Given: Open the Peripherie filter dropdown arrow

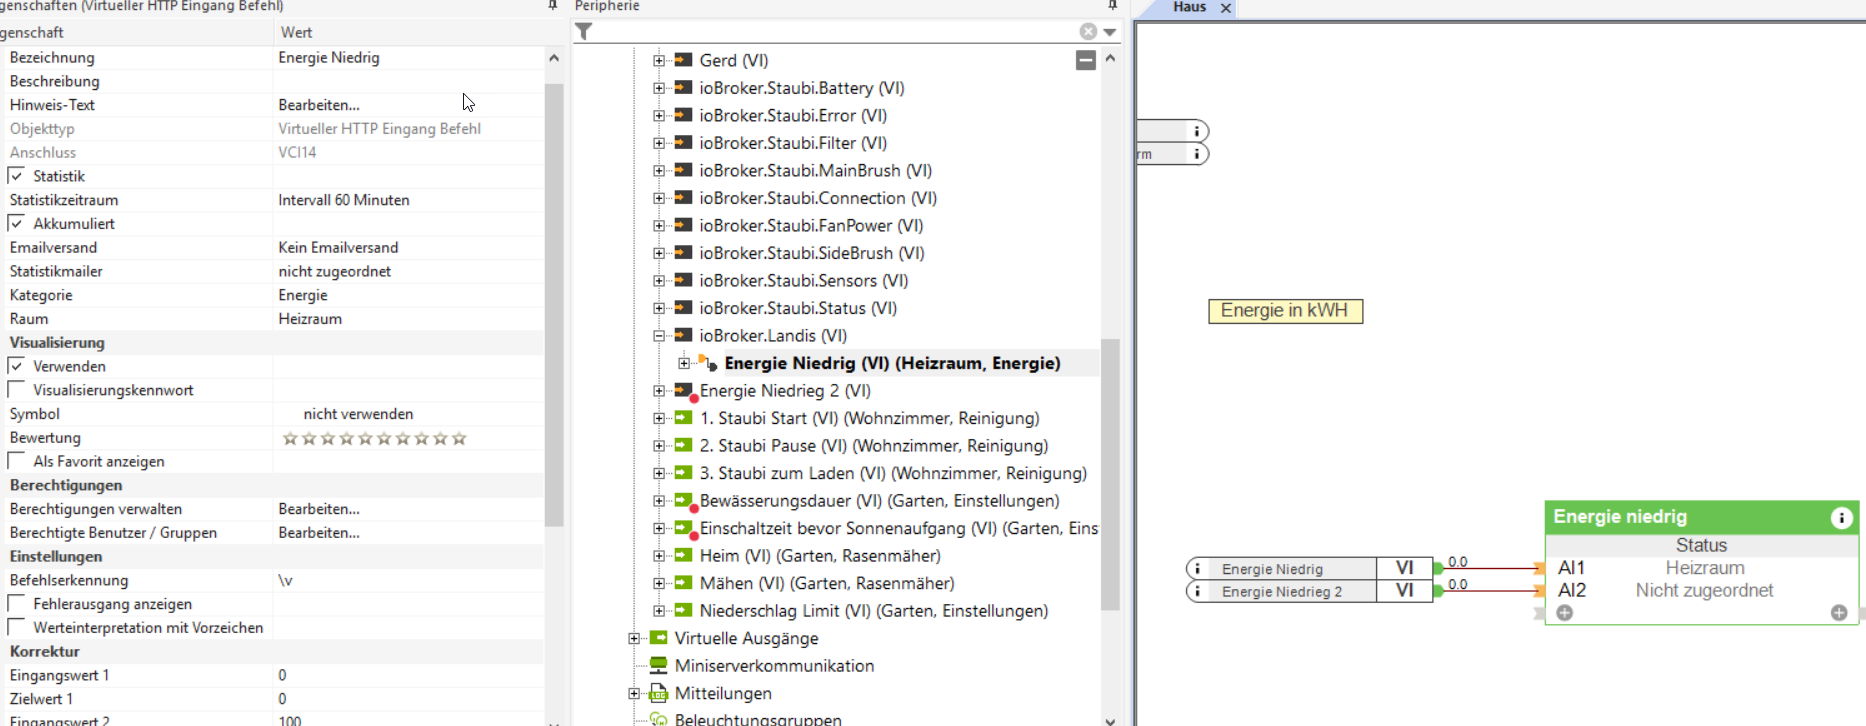Looking at the screenshot, I should click(x=1110, y=32).
